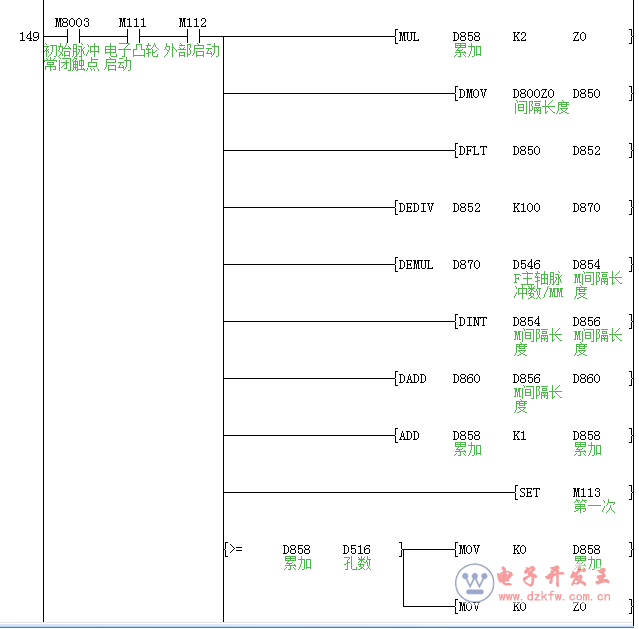Select the DMOV instruction
Viewport: 639px width, 629px height.
pyautogui.click(x=472, y=94)
